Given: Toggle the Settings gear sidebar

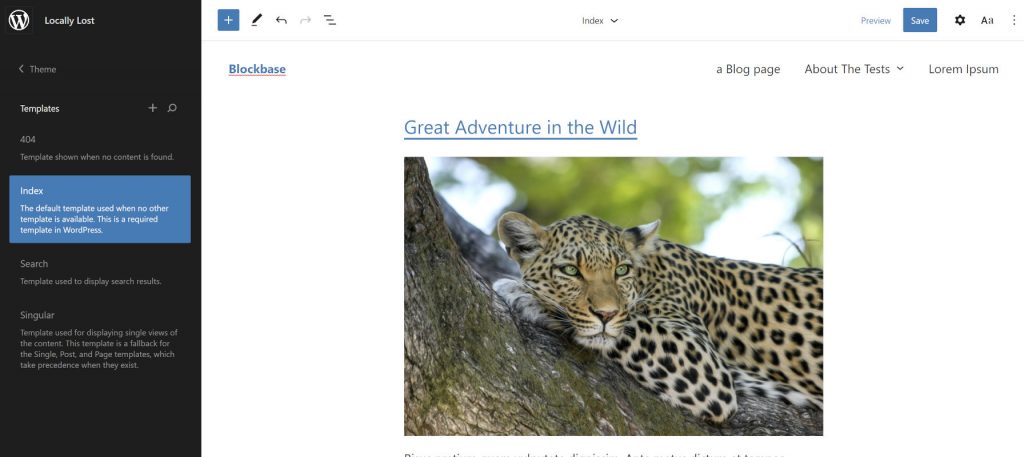Looking at the screenshot, I should click(960, 20).
